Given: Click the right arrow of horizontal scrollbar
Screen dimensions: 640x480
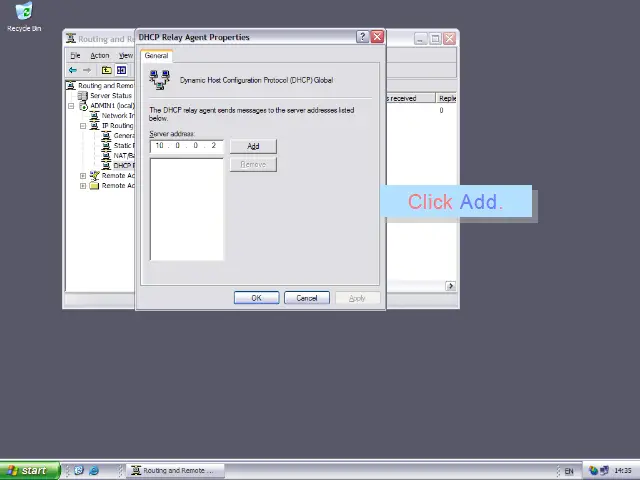Looking at the screenshot, I should click(450, 286).
